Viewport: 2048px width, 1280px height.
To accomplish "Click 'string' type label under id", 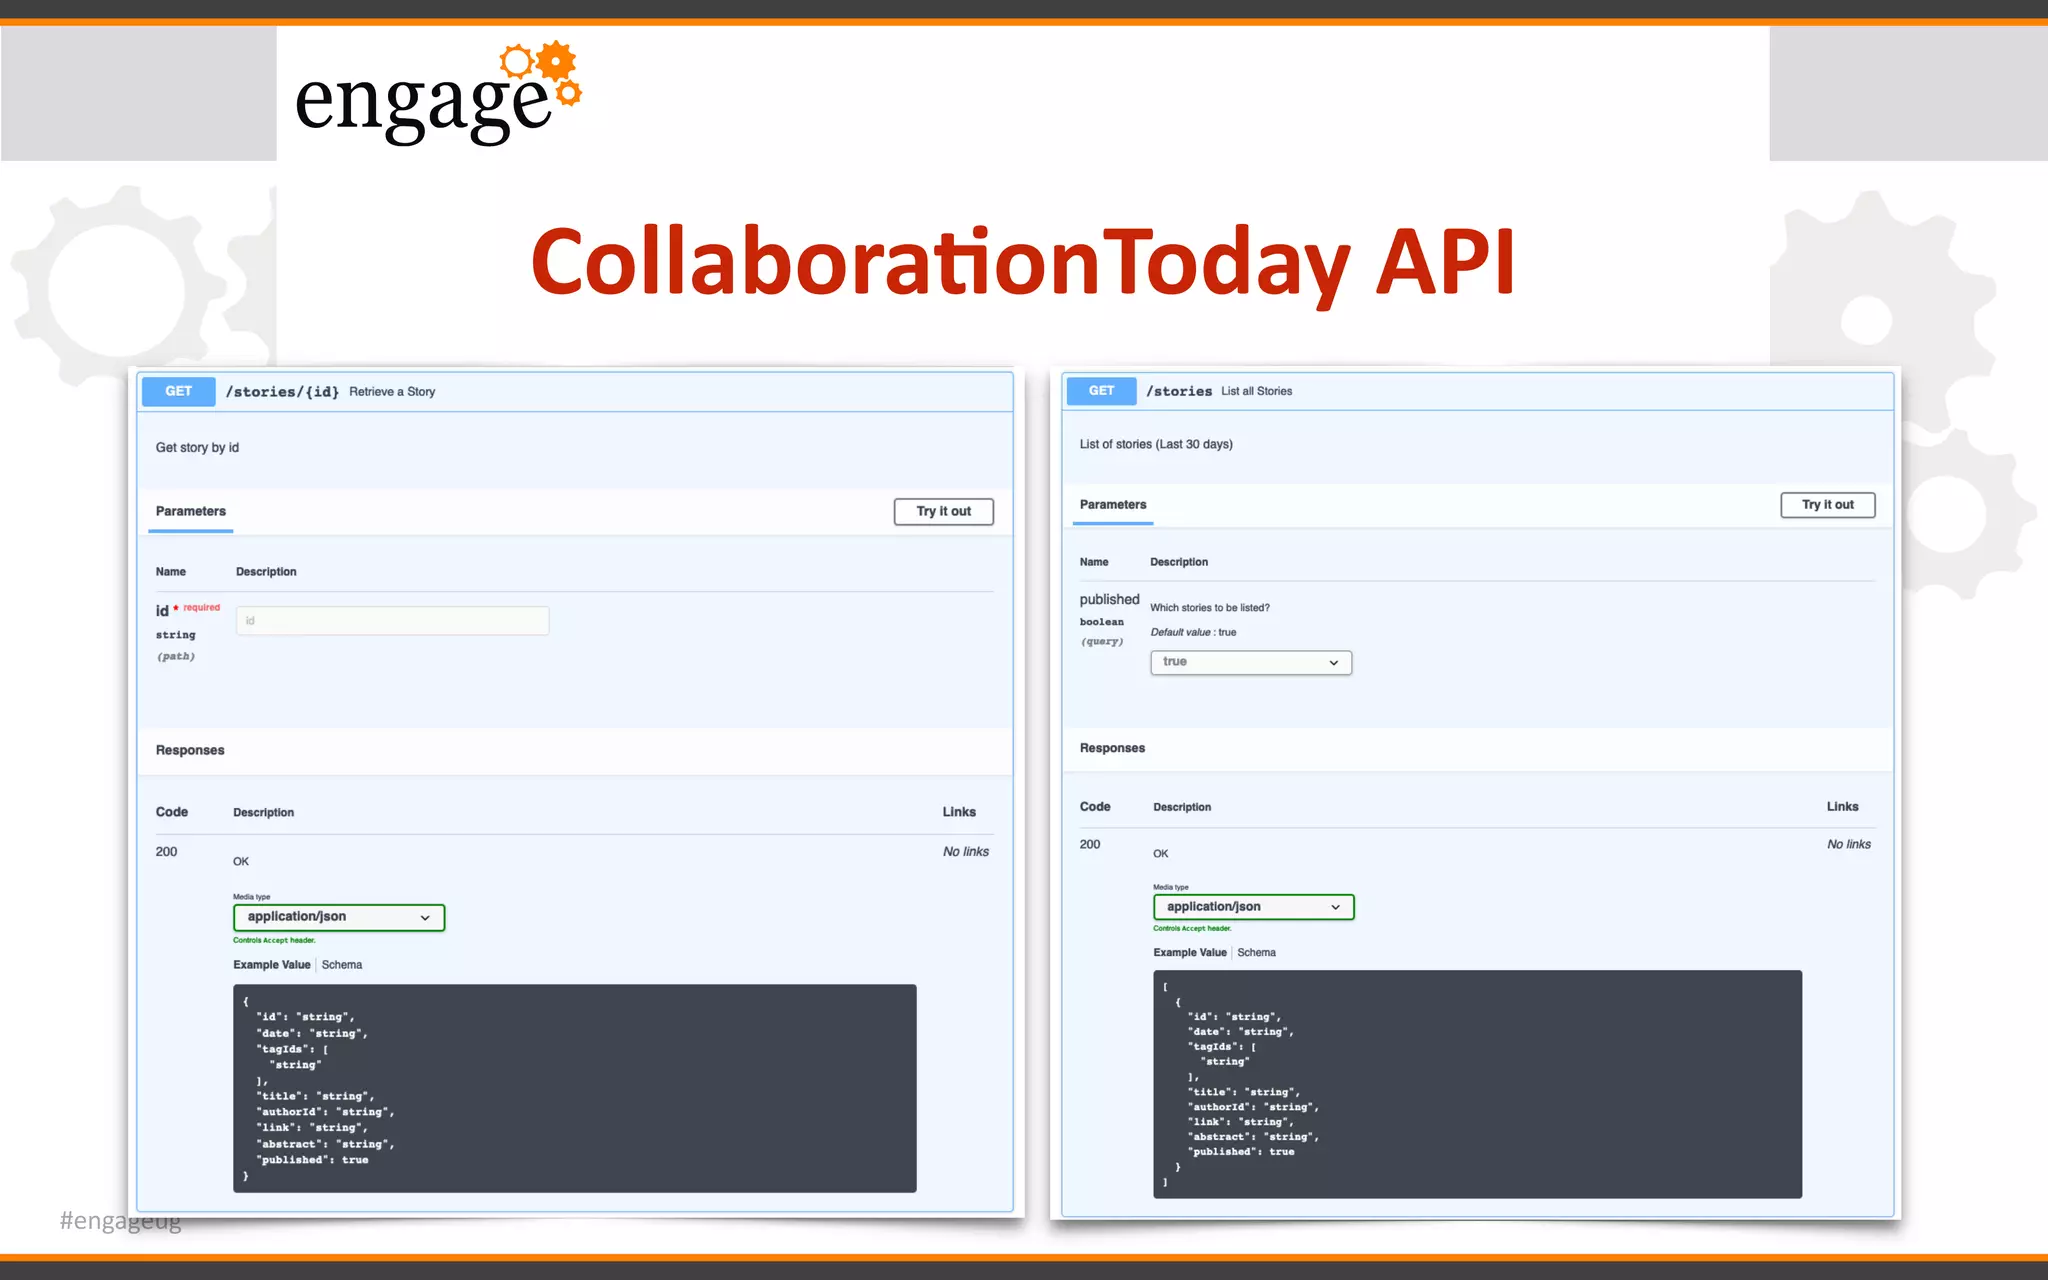I will 175,635.
